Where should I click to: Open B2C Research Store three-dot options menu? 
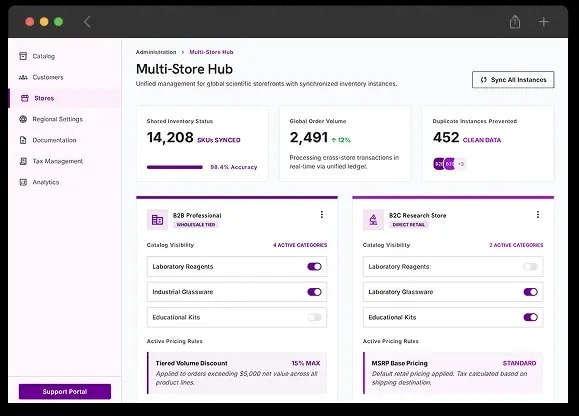[538, 214]
